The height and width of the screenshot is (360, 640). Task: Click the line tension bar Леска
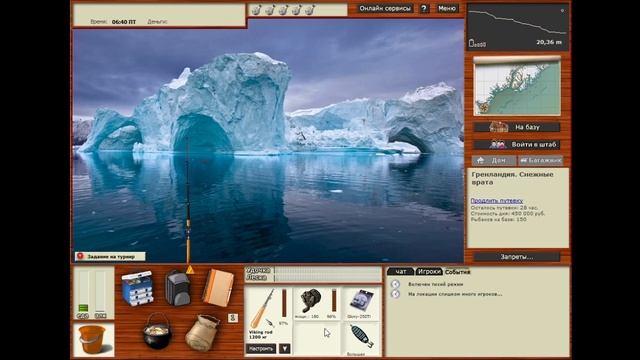(328, 278)
